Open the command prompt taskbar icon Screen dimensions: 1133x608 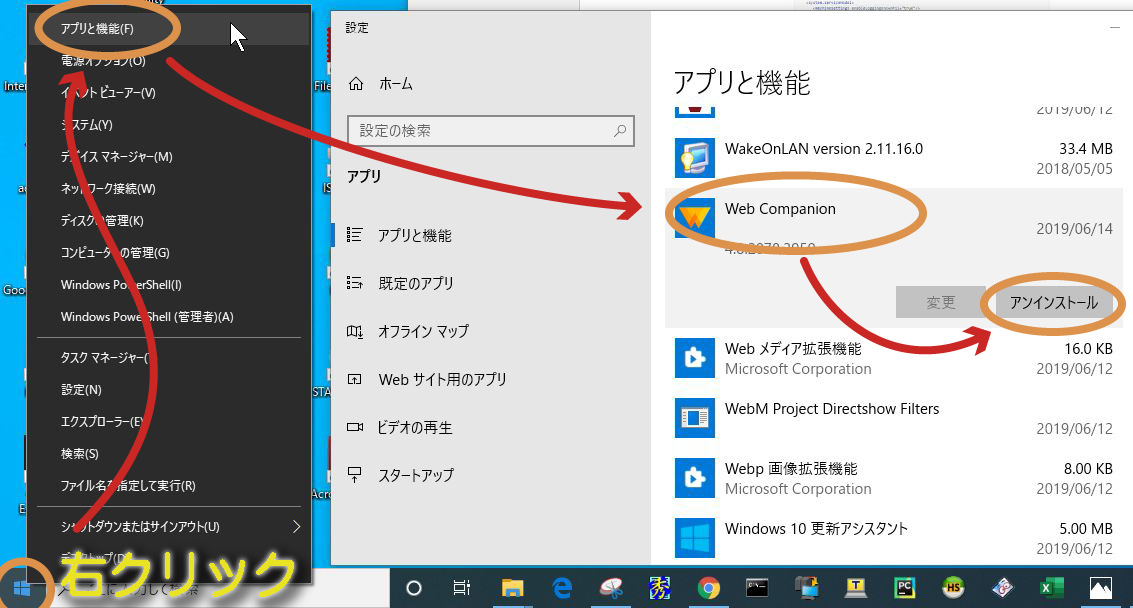pyautogui.click(x=757, y=588)
